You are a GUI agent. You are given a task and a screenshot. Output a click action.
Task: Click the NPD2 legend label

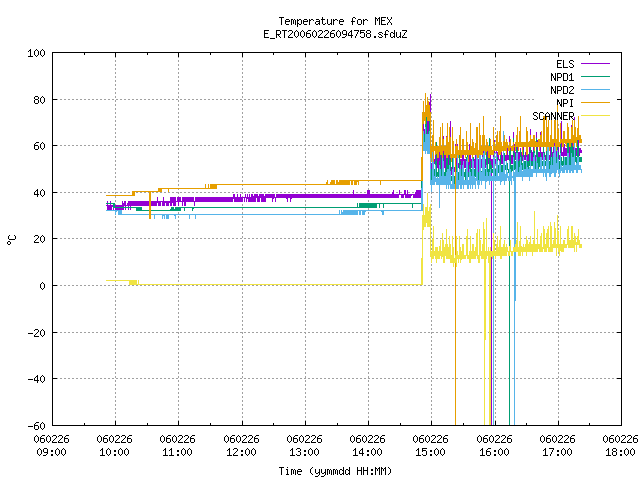(562, 90)
